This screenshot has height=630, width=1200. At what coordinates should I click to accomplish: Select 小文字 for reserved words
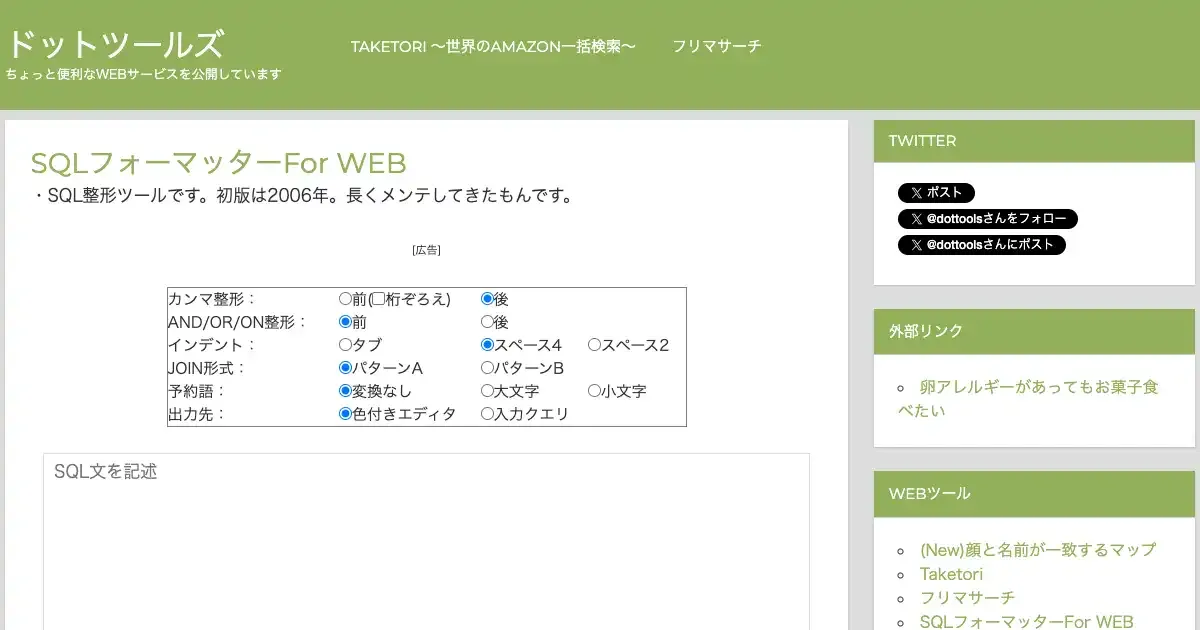pyautogui.click(x=594, y=391)
